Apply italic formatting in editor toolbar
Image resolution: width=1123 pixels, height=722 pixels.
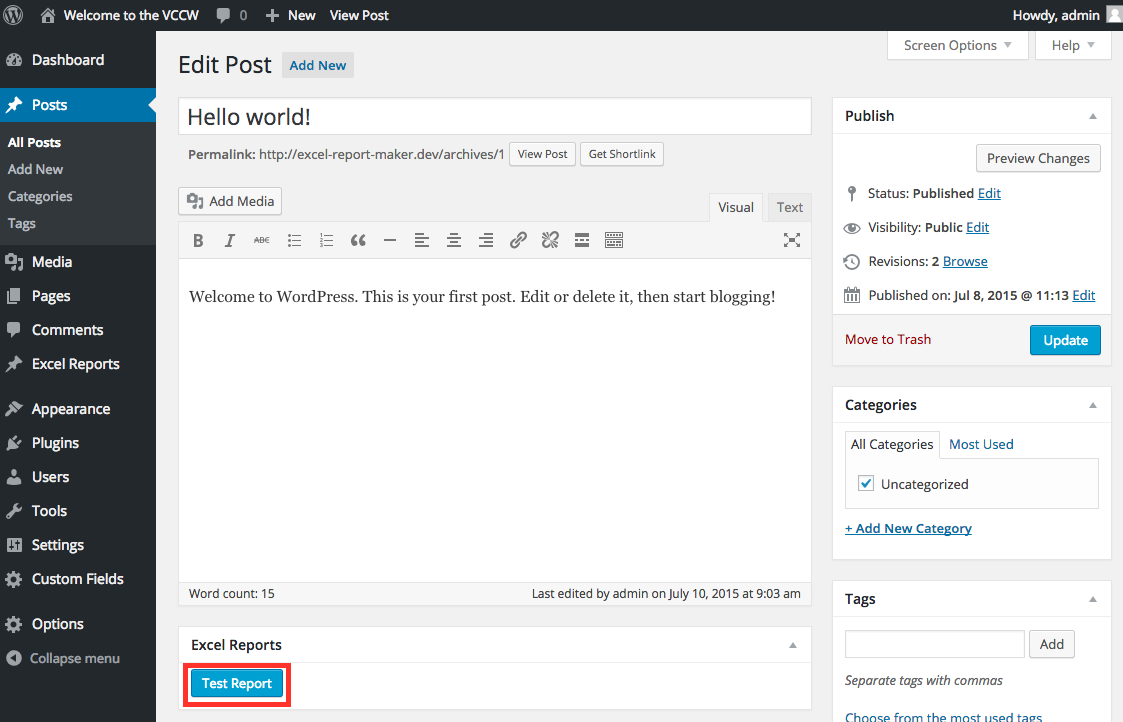230,240
